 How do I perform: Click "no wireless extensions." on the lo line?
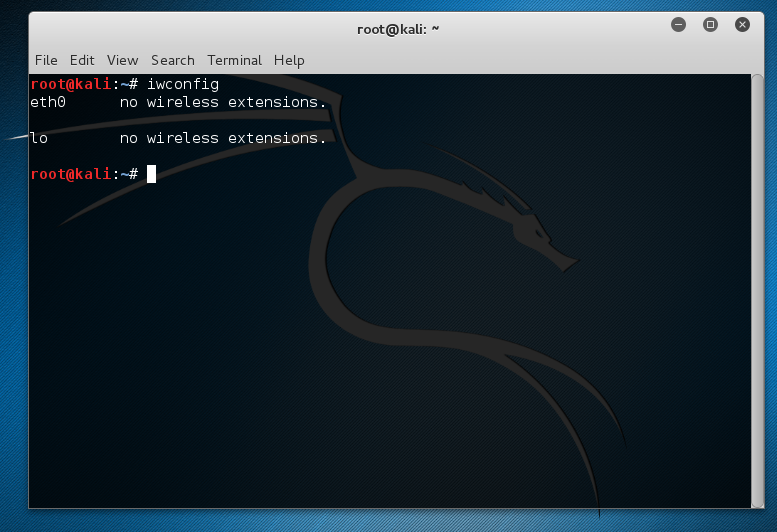[x=223, y=138]
